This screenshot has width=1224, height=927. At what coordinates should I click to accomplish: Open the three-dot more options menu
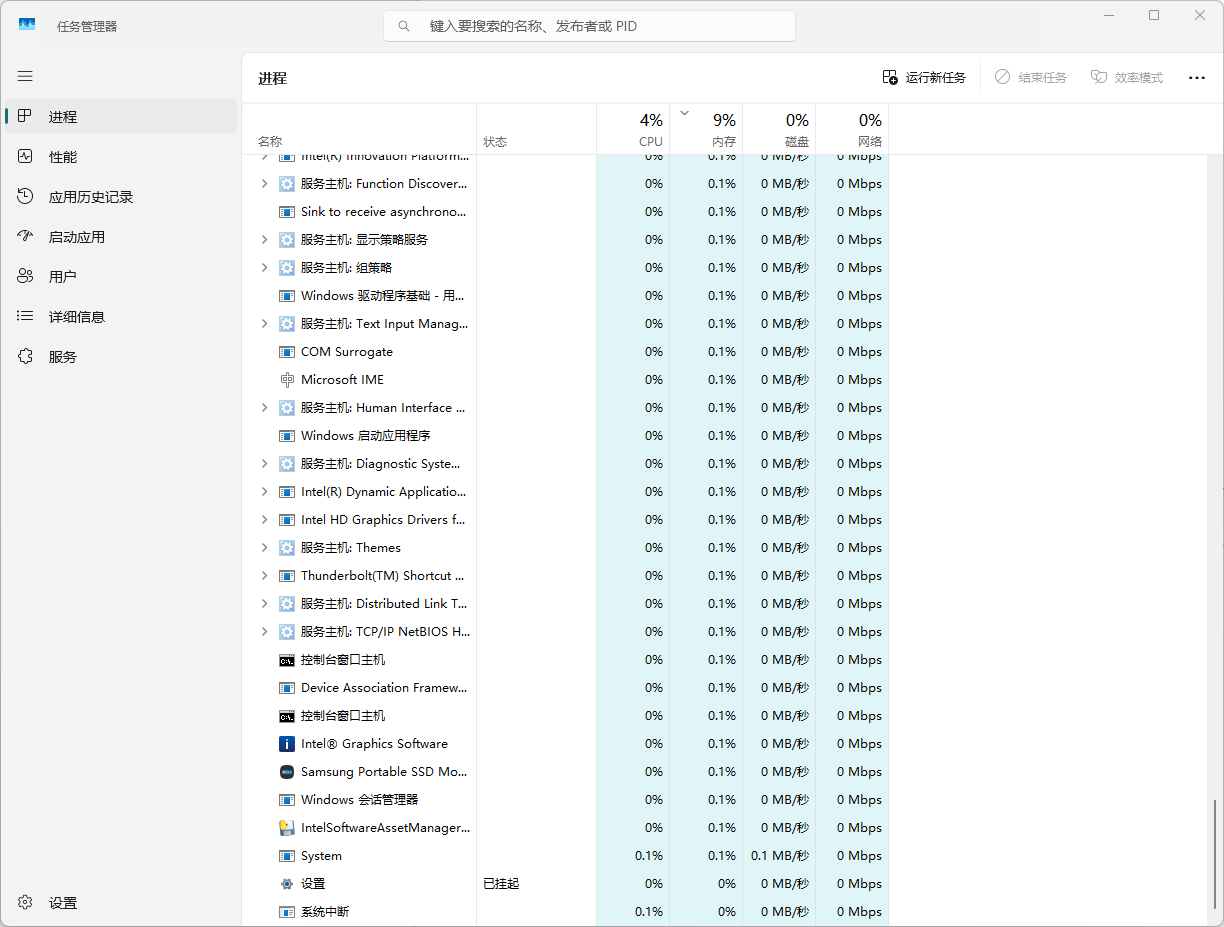coord(1197,78)
